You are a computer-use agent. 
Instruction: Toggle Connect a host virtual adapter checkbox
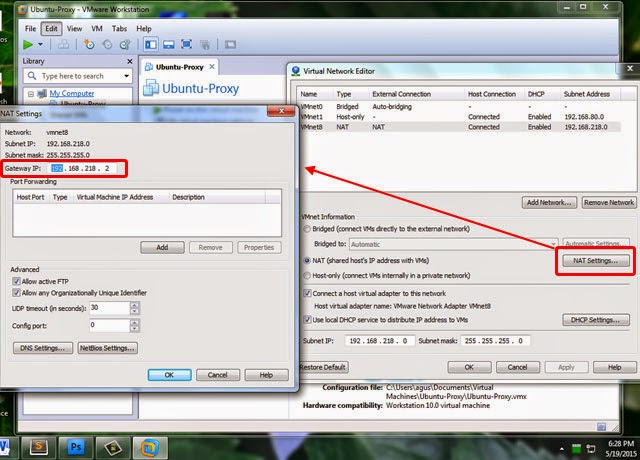[307, 293]
